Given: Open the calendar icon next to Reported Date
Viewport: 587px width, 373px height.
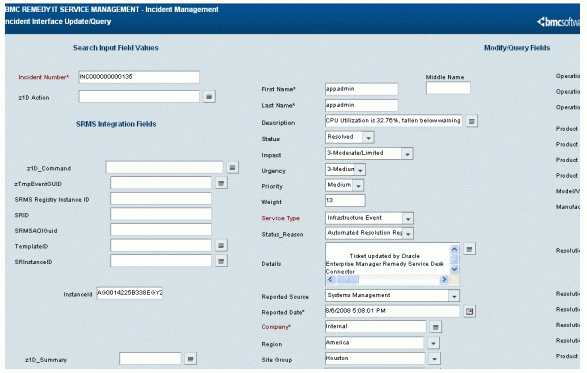Looking at the screenshot, I should click(469, 311).
